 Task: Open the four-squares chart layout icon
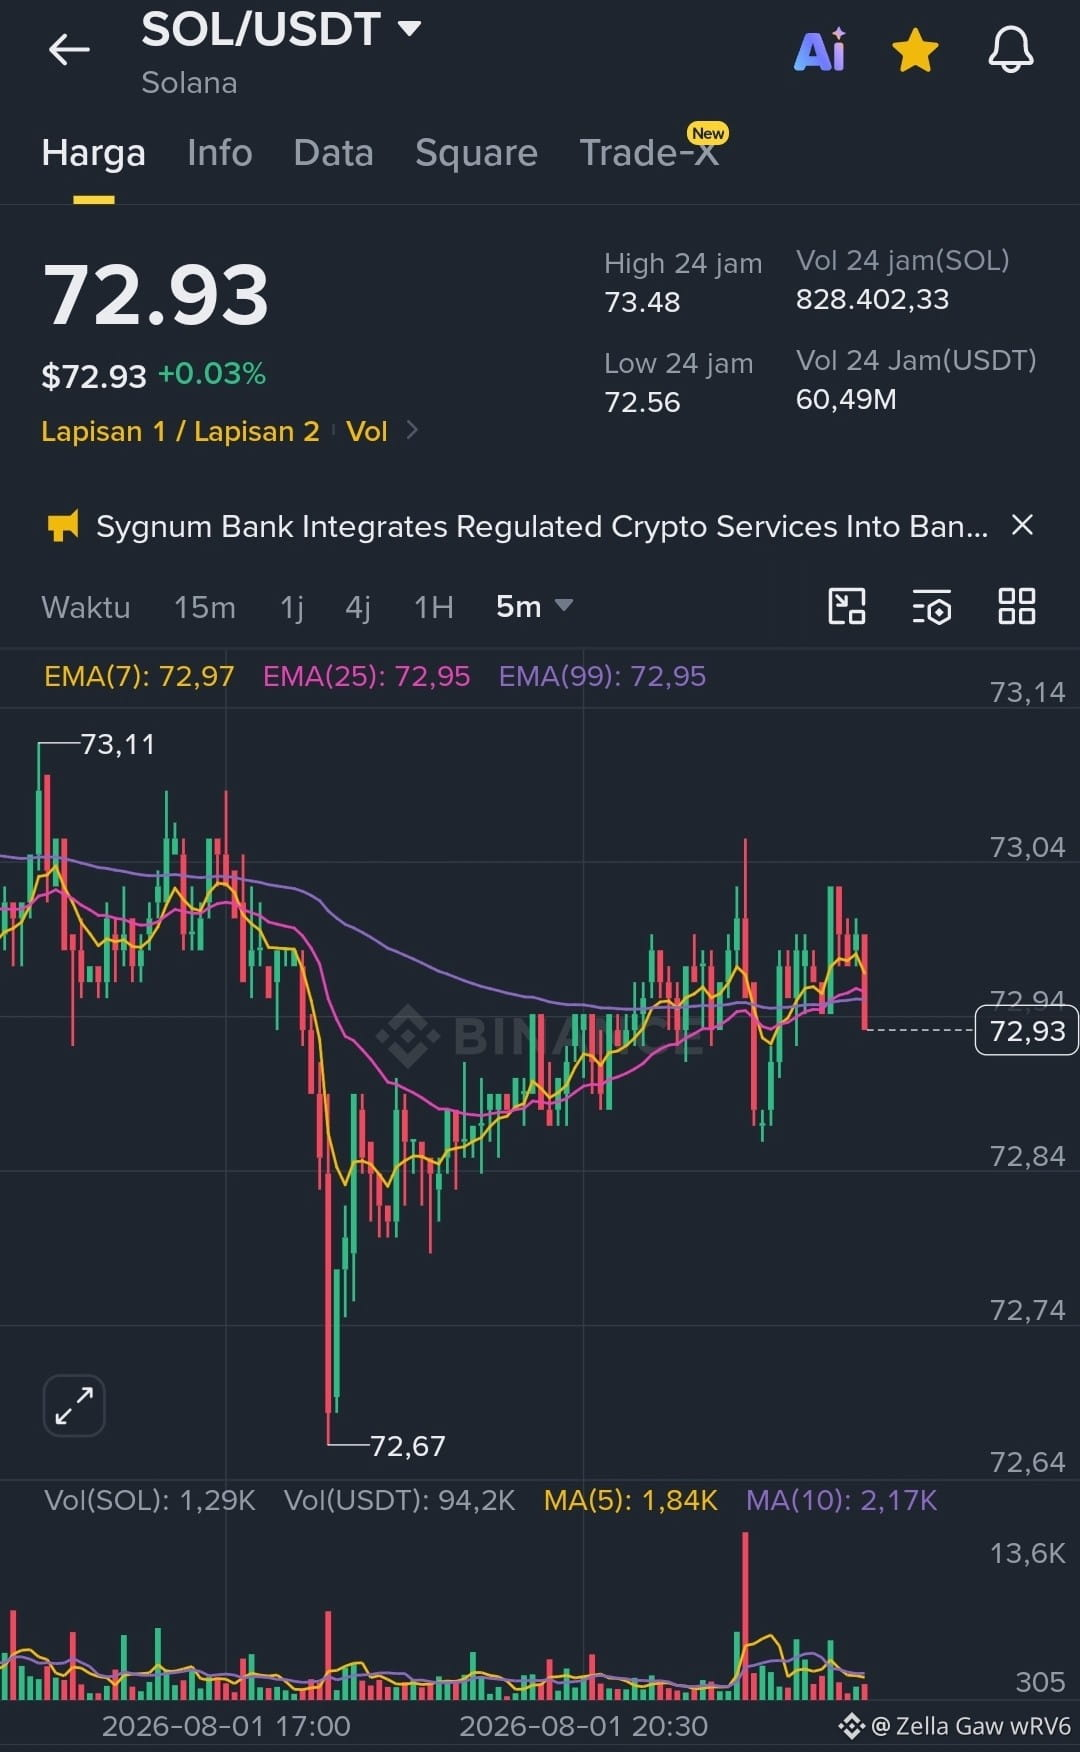point(1017,606)
